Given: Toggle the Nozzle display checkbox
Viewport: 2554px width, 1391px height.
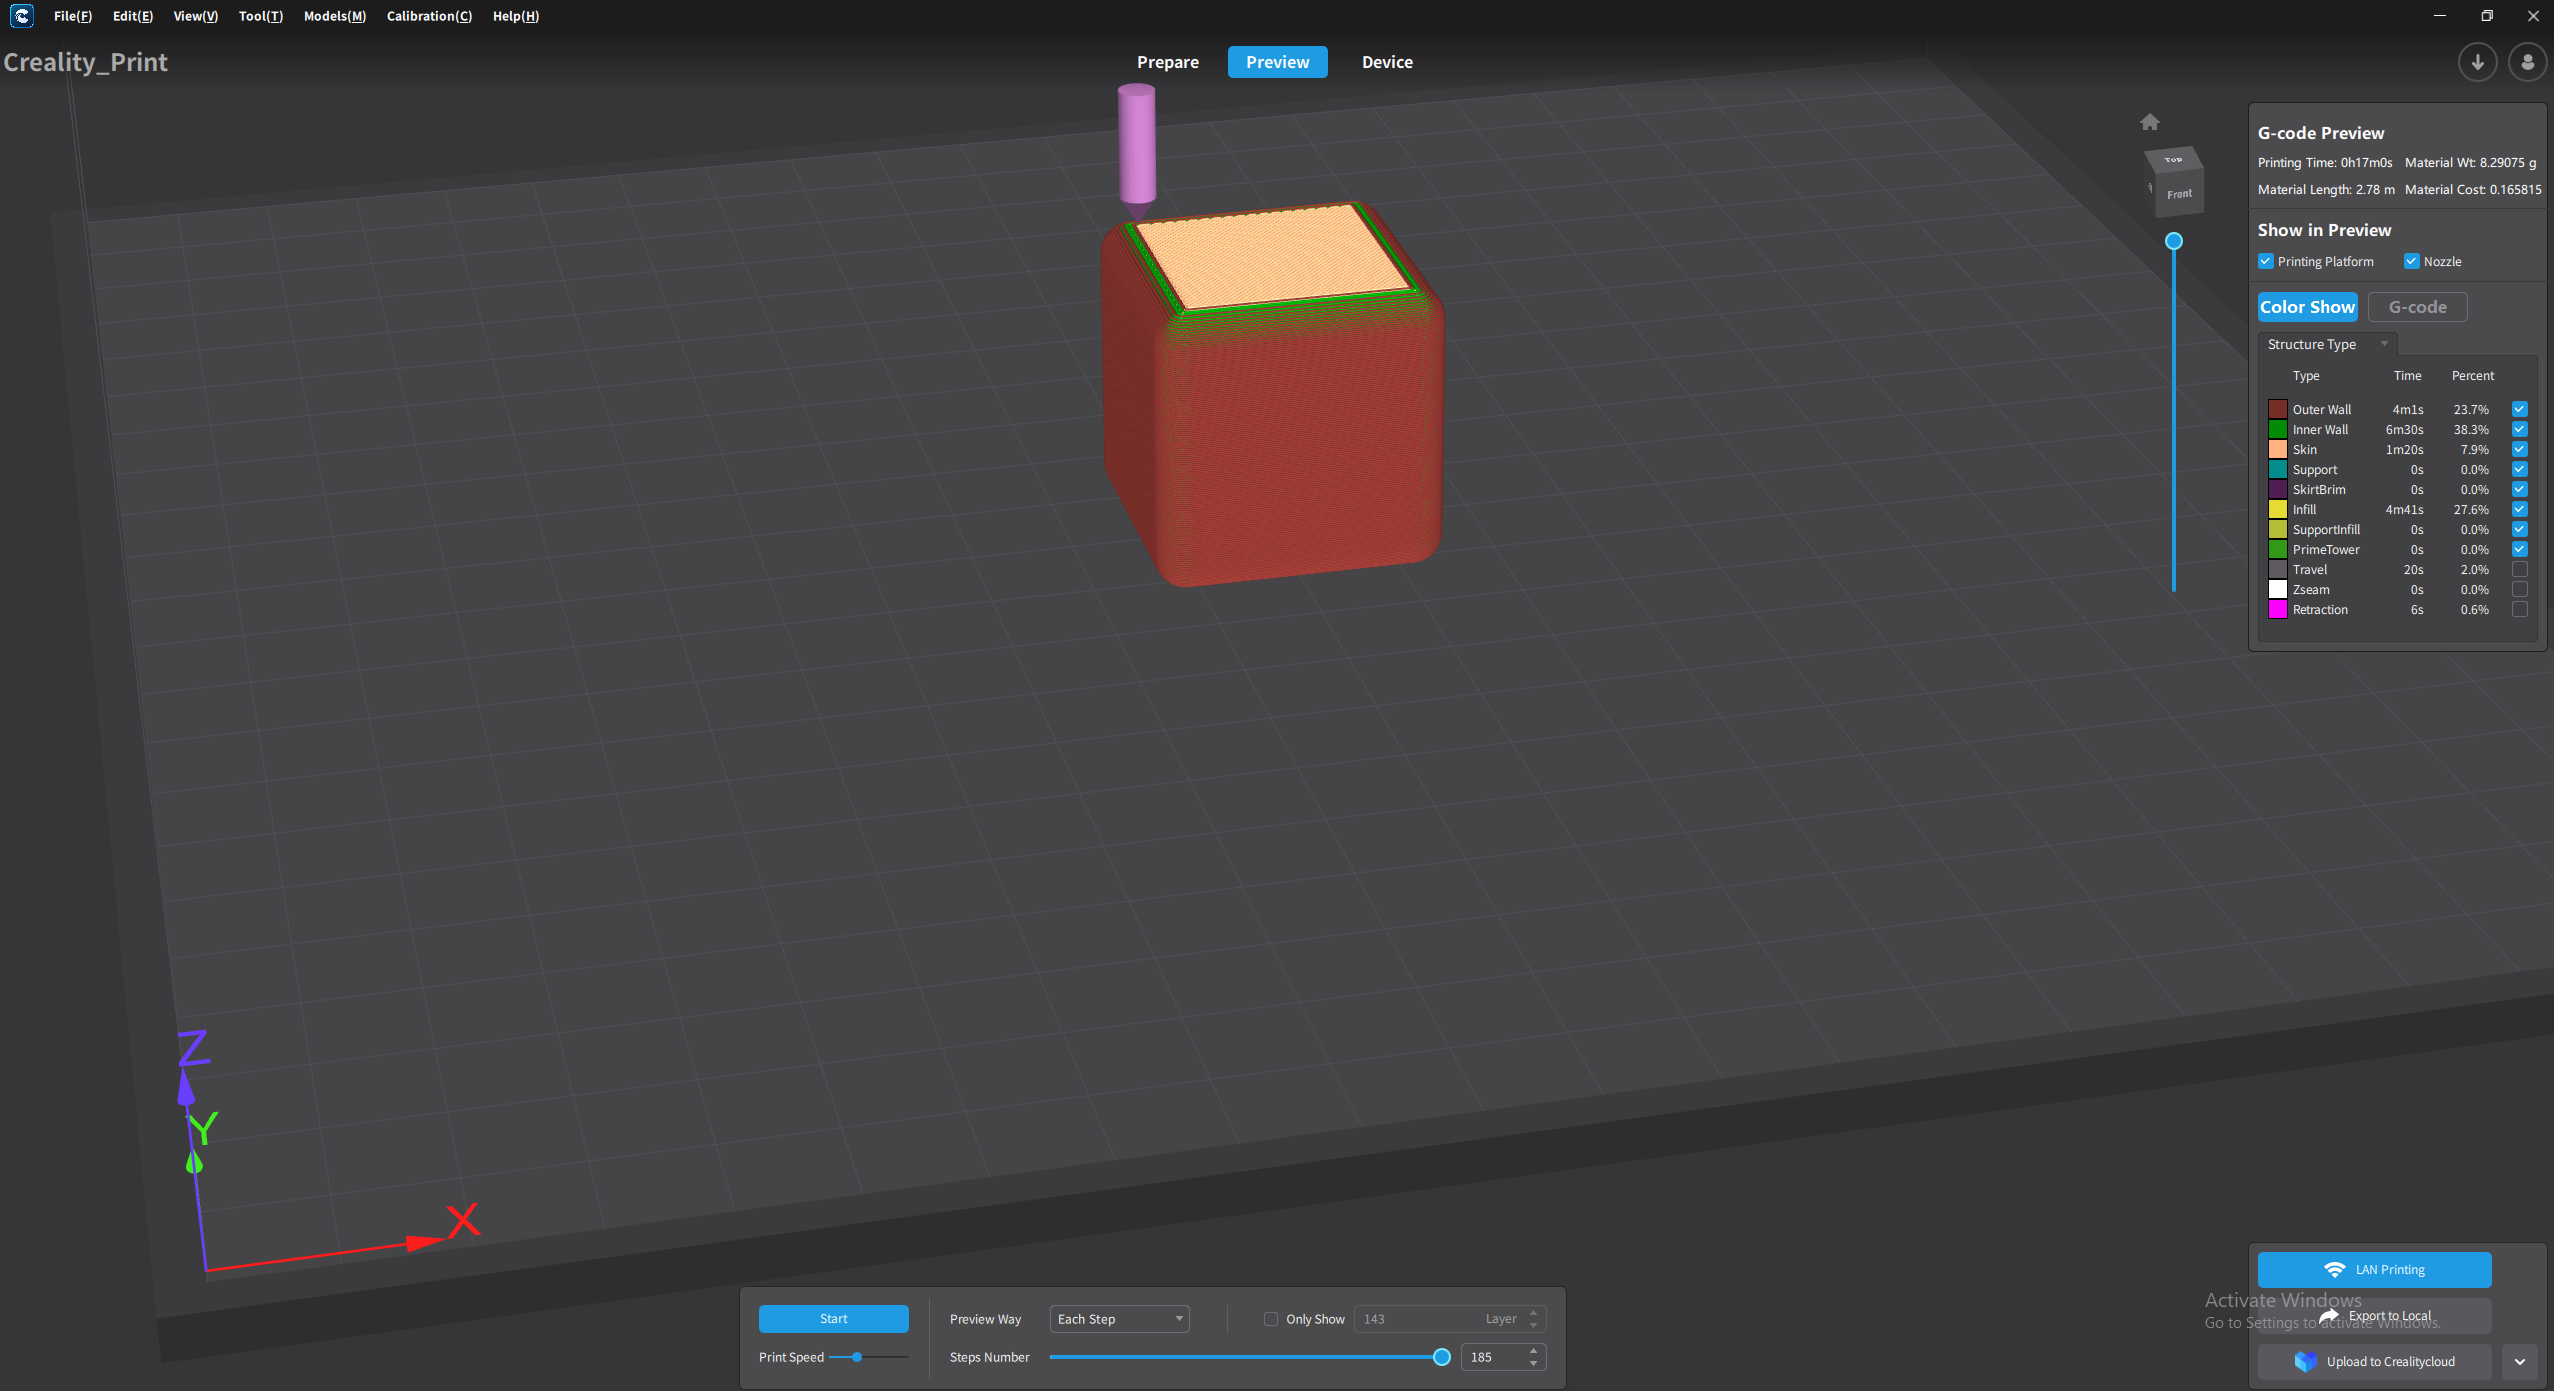Looking at the screenshot, I should pyautogui.click(x=2411, y=261).
